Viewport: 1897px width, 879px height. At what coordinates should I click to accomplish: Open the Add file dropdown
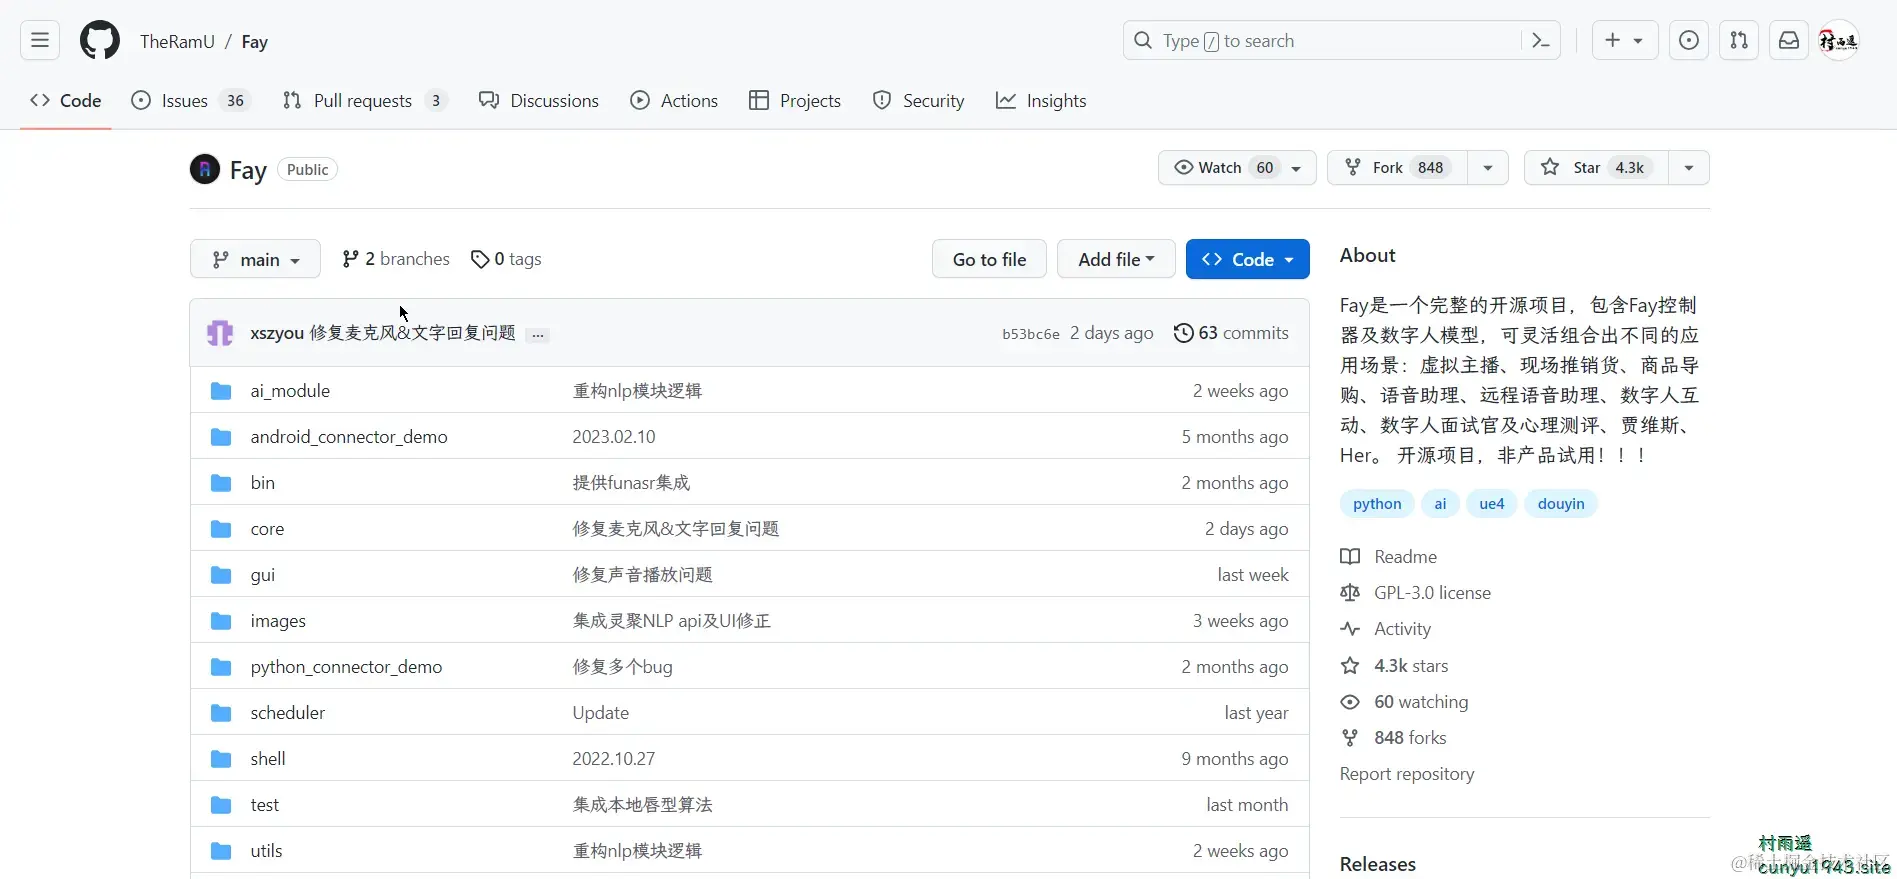click(1116, 259)
